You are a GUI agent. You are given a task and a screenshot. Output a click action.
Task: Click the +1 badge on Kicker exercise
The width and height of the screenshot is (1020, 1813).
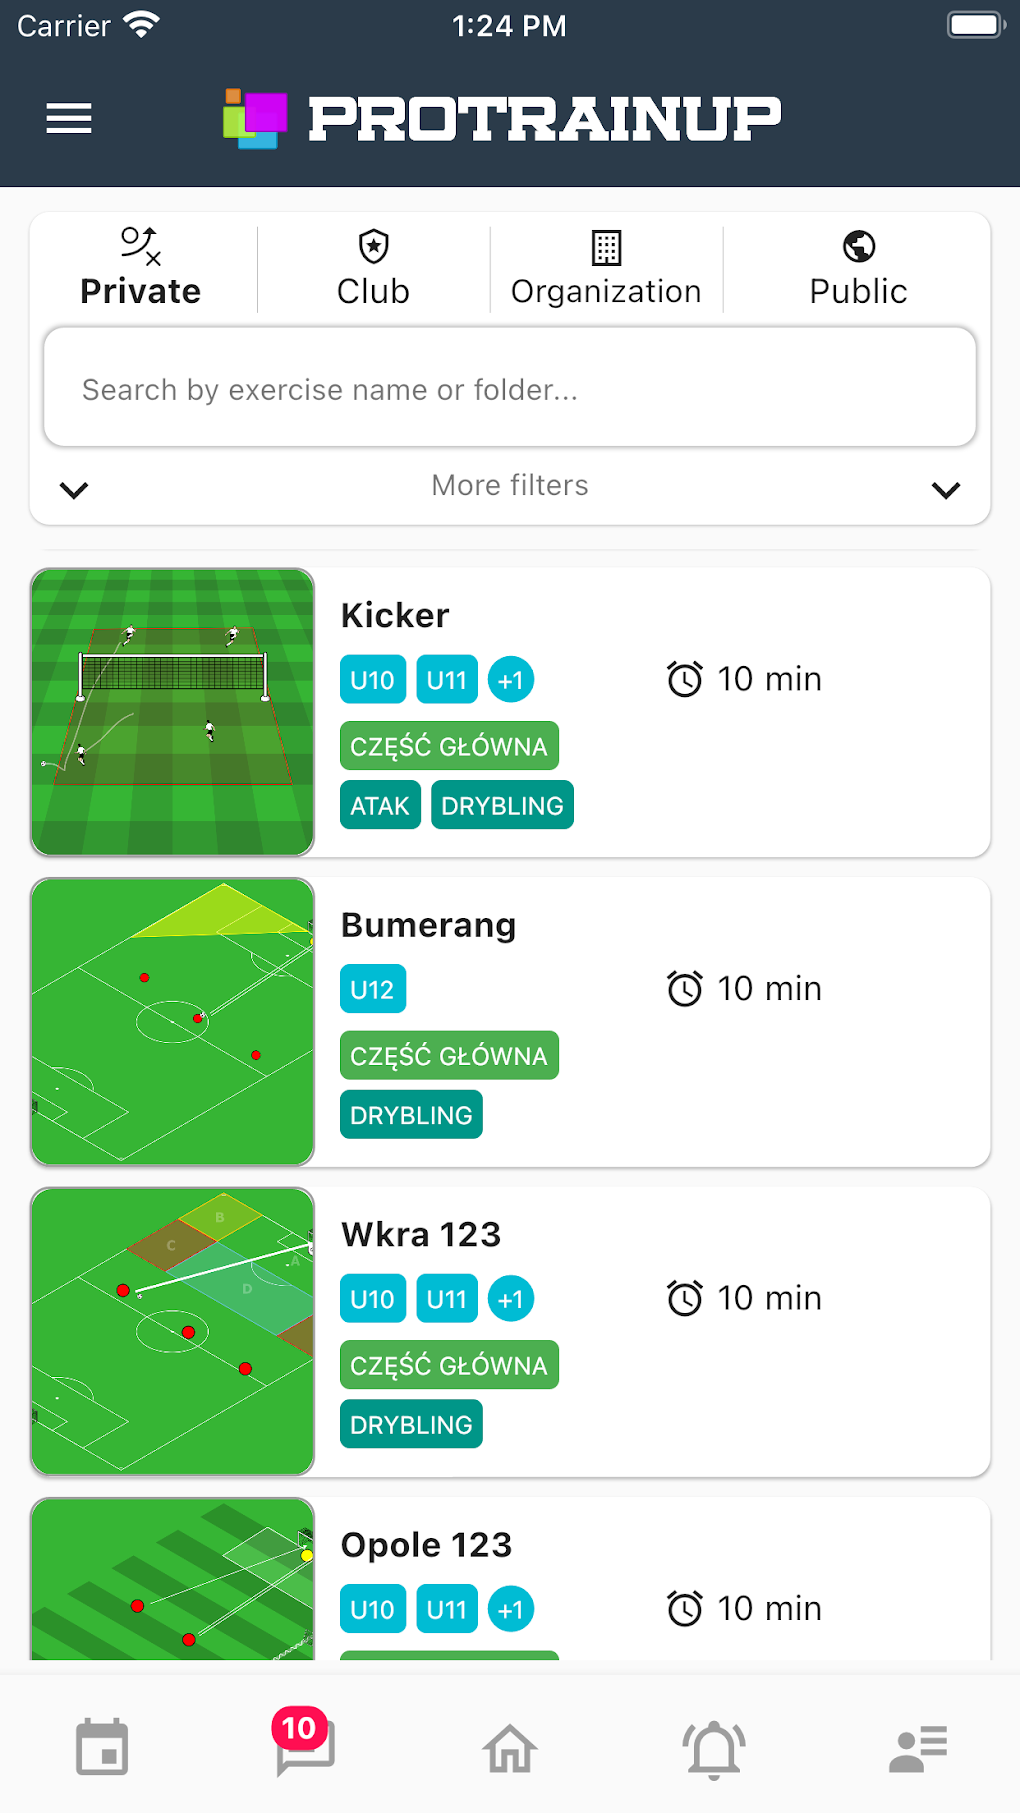pos(511,679)
